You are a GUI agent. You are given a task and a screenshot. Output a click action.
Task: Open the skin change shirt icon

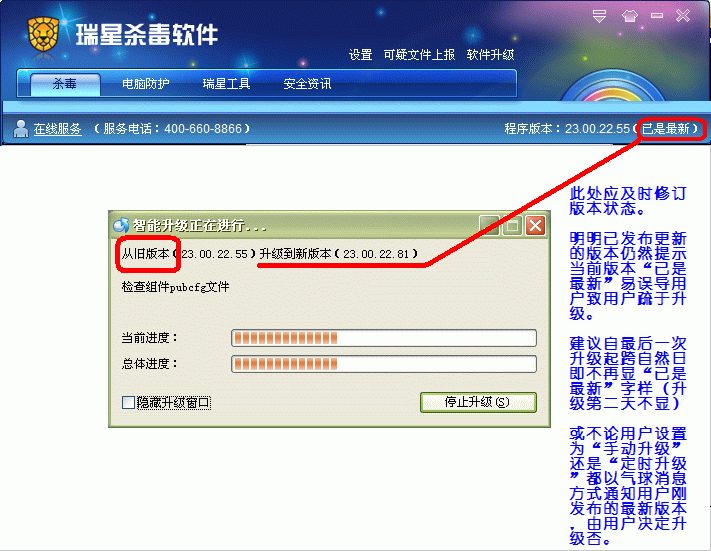coord(629,16)
